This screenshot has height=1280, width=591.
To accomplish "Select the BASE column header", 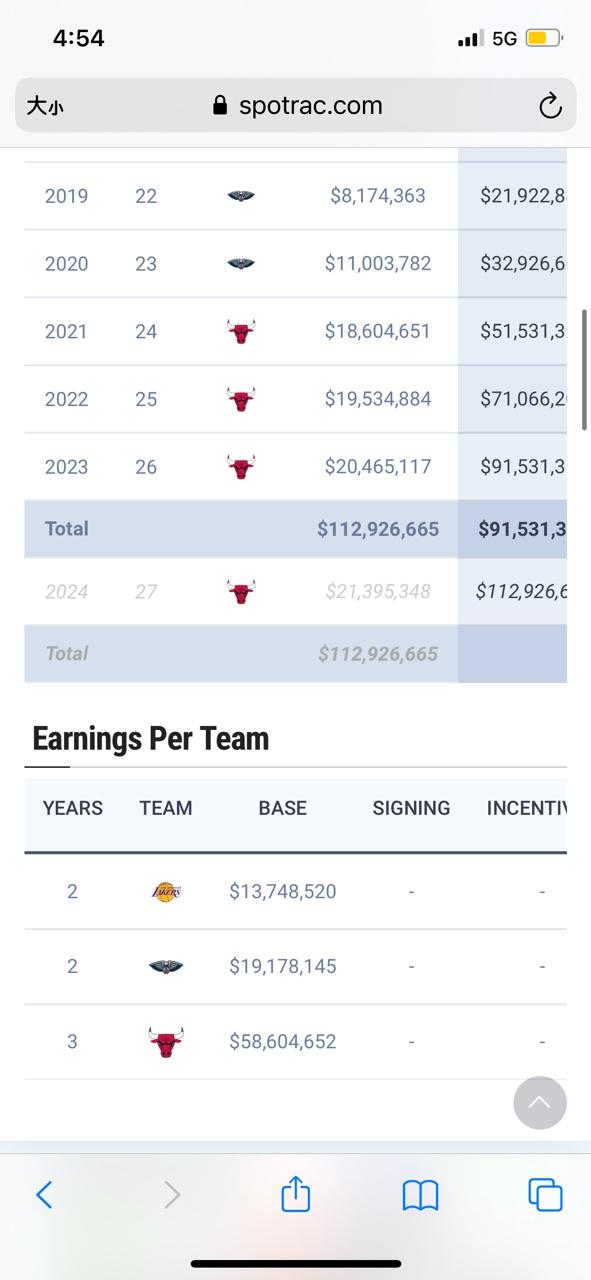I will (x=283, y=808).
